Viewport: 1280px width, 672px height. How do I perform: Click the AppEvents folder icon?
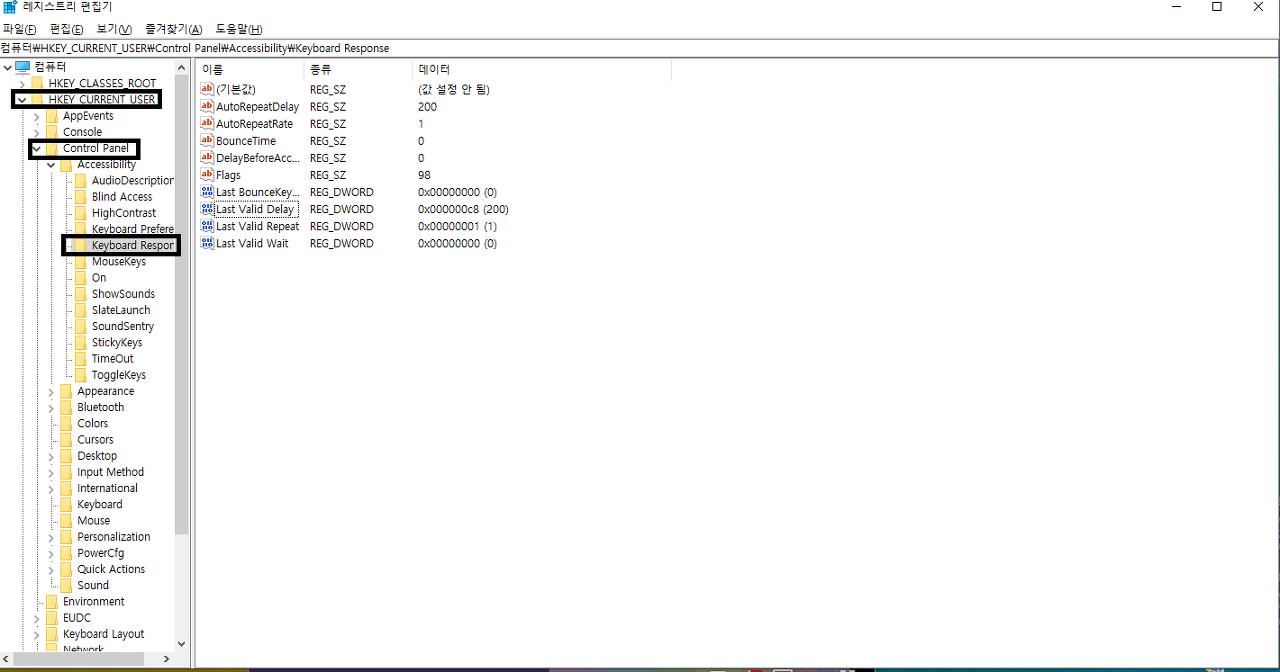pyautogui.click(x=52, y=116)
